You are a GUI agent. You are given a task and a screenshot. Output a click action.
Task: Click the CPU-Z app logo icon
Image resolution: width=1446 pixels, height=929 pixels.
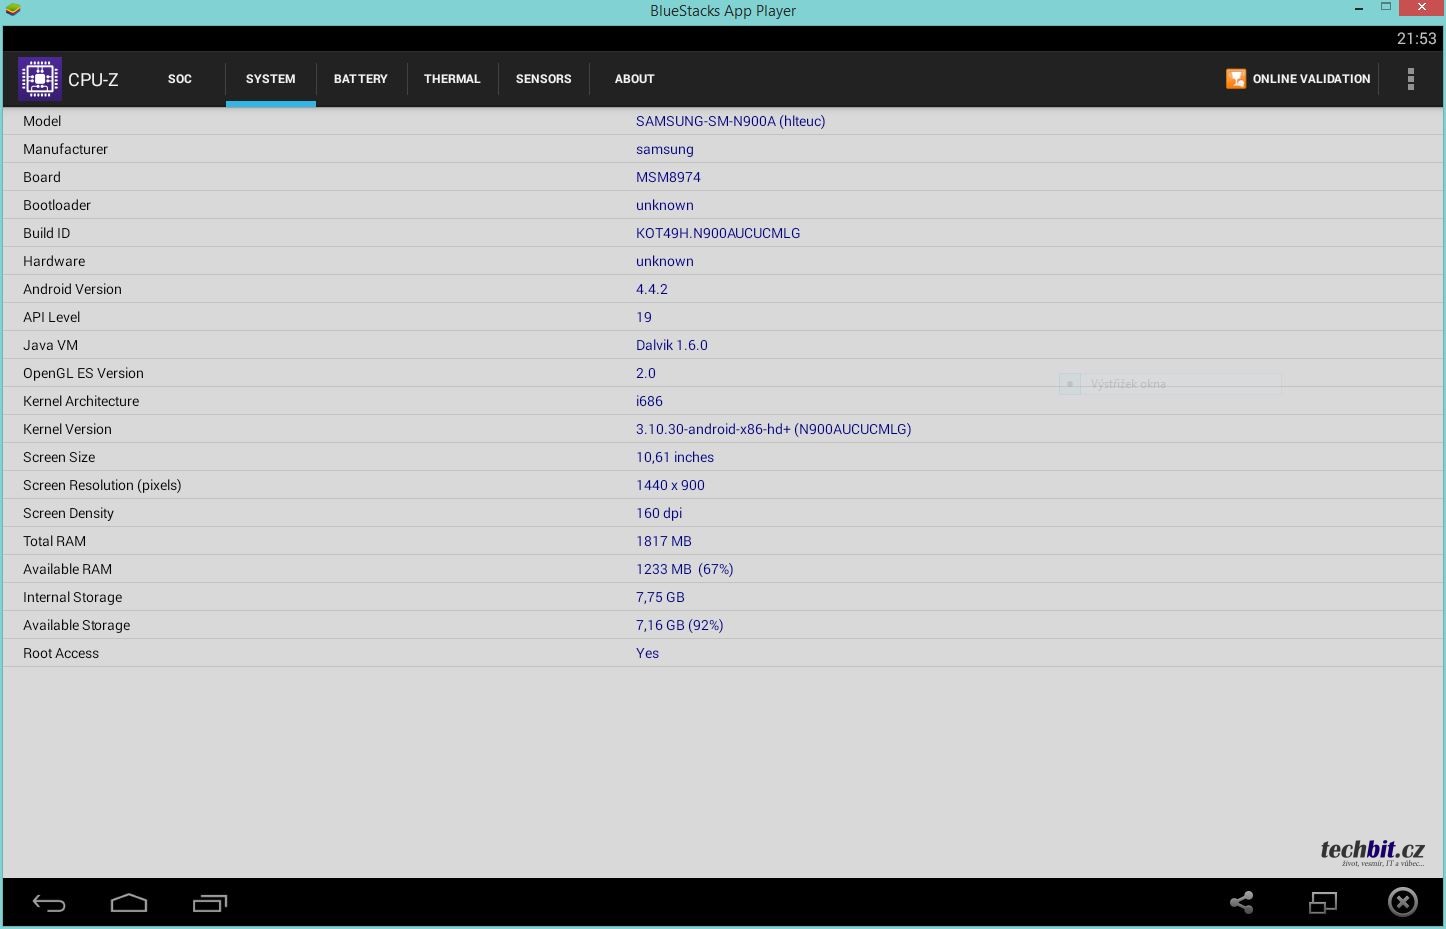tap(40, 79)
